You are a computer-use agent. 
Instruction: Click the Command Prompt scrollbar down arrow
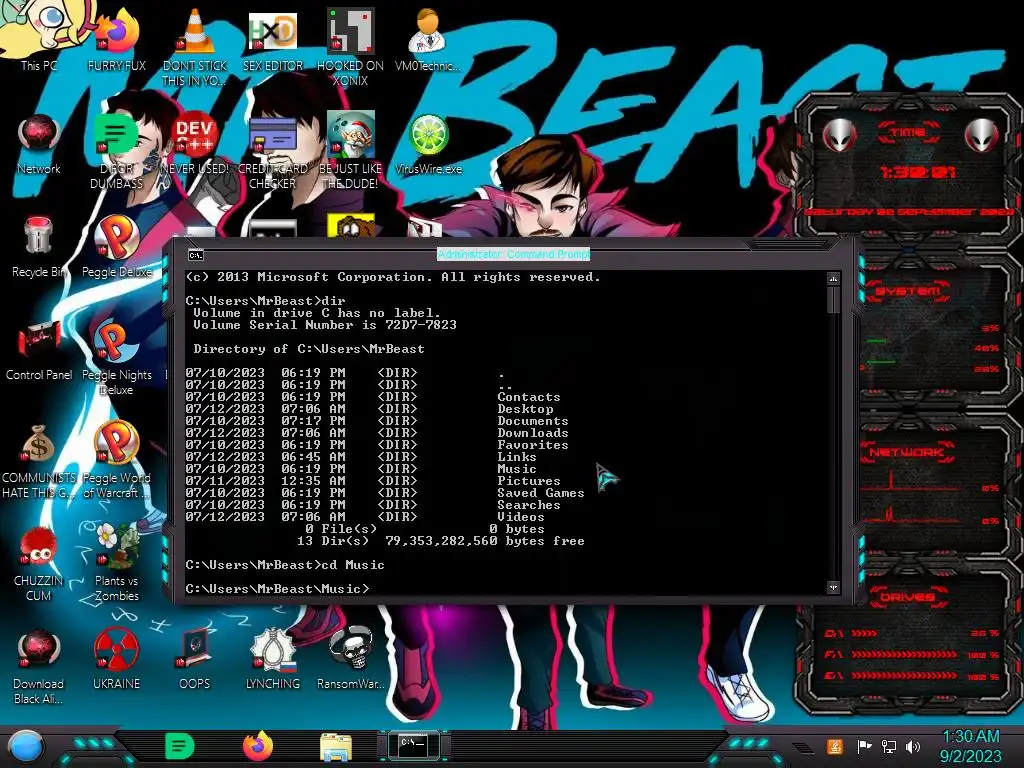click(833, 588)
